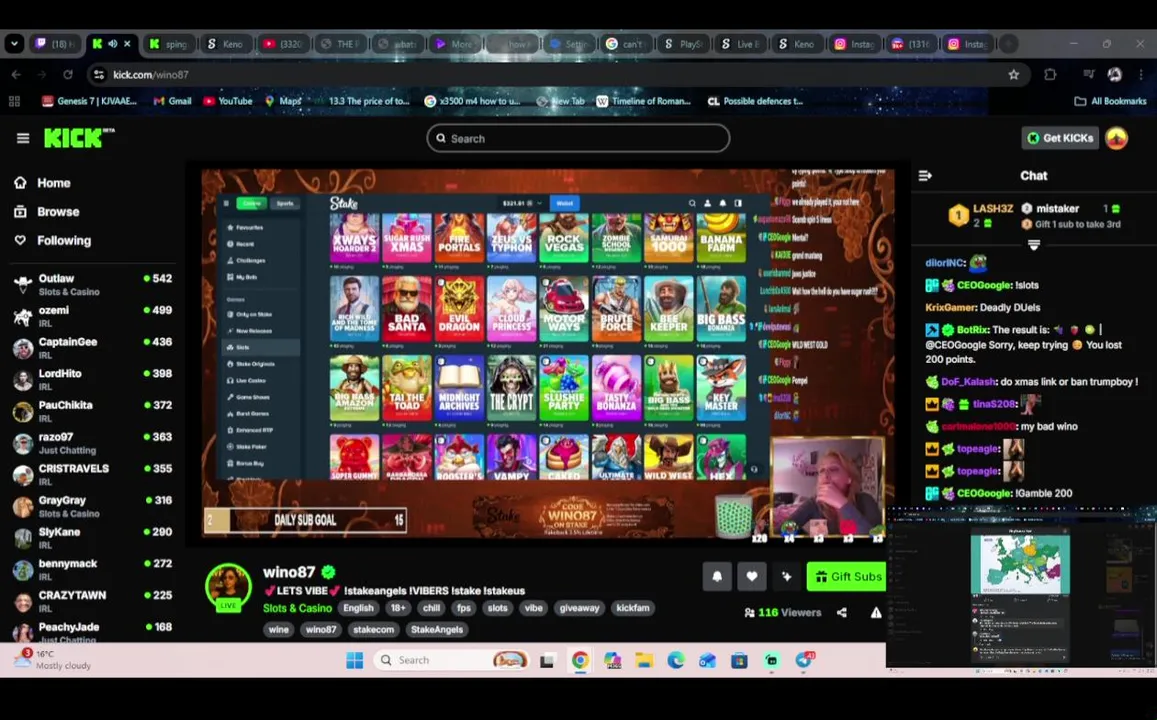Open LordHito's channel in the sidebar
Screen dimensions: 1157x720
92,379
